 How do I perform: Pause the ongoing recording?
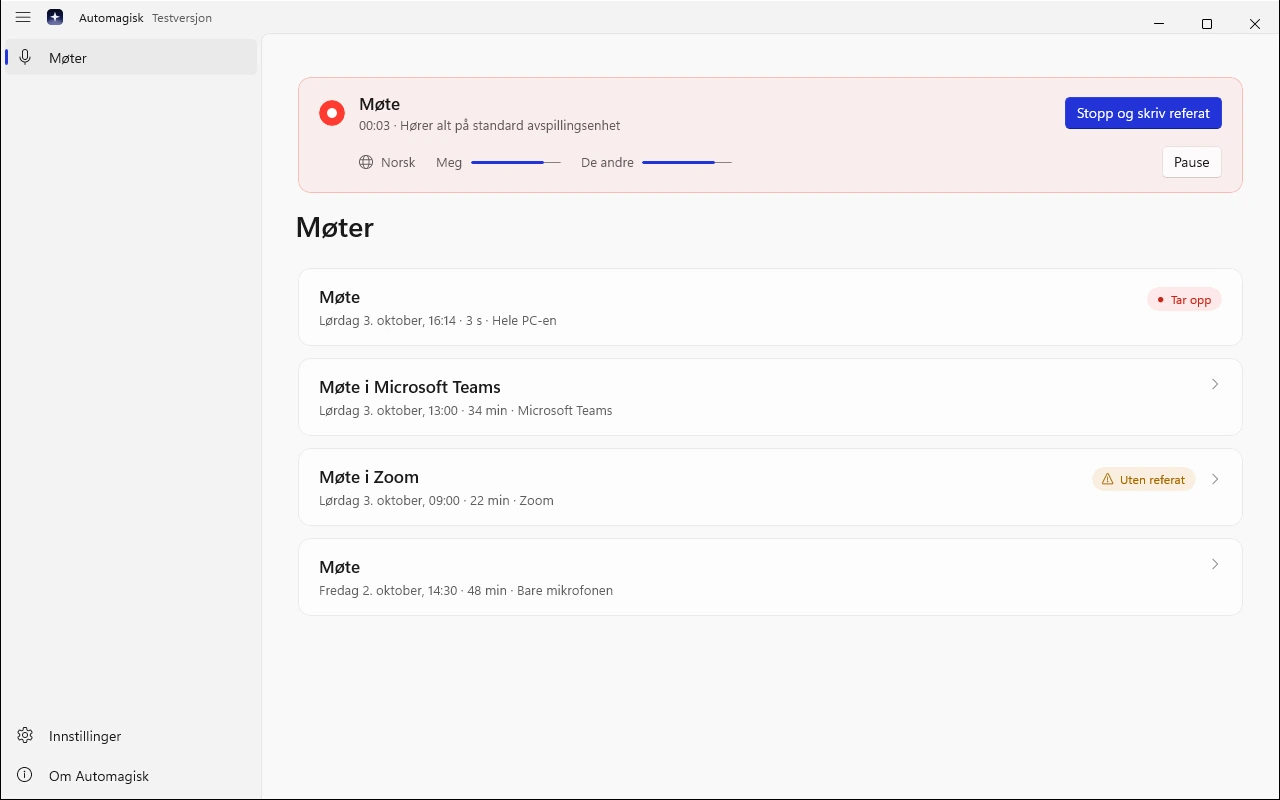click(x=1192, y=162)
